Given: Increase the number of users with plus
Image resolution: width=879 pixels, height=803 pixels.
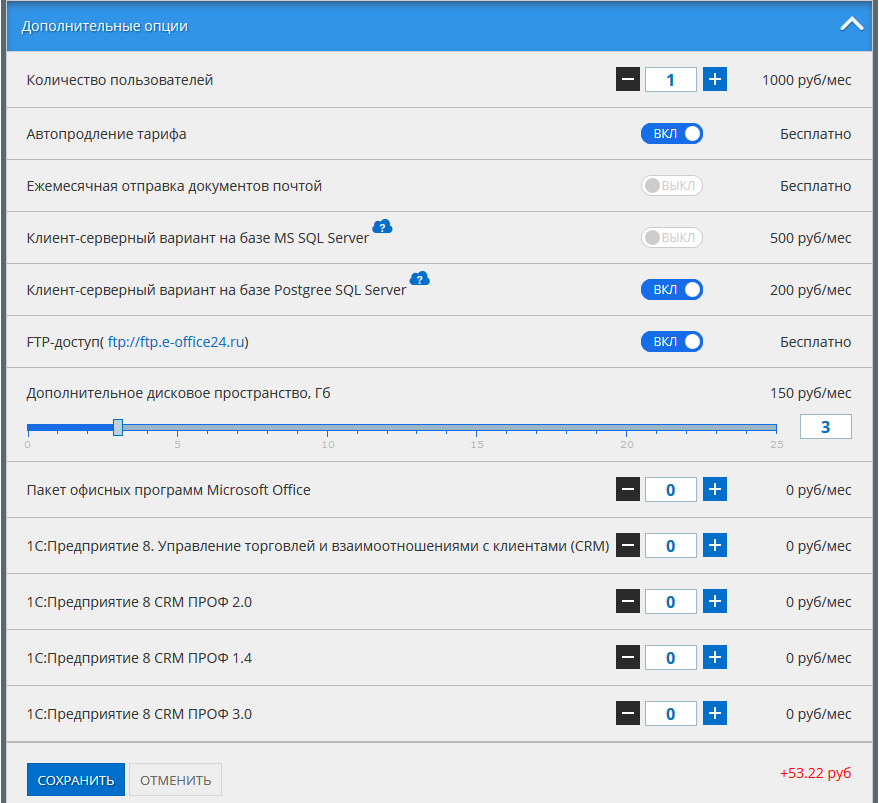Looking at the screenshot, I should point(714,80).
